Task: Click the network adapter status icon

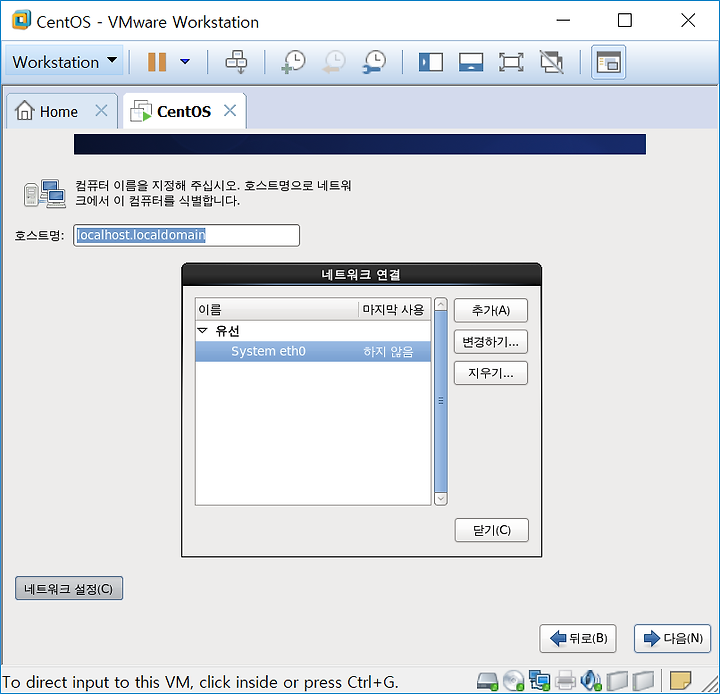Action: tap(539, 681)
